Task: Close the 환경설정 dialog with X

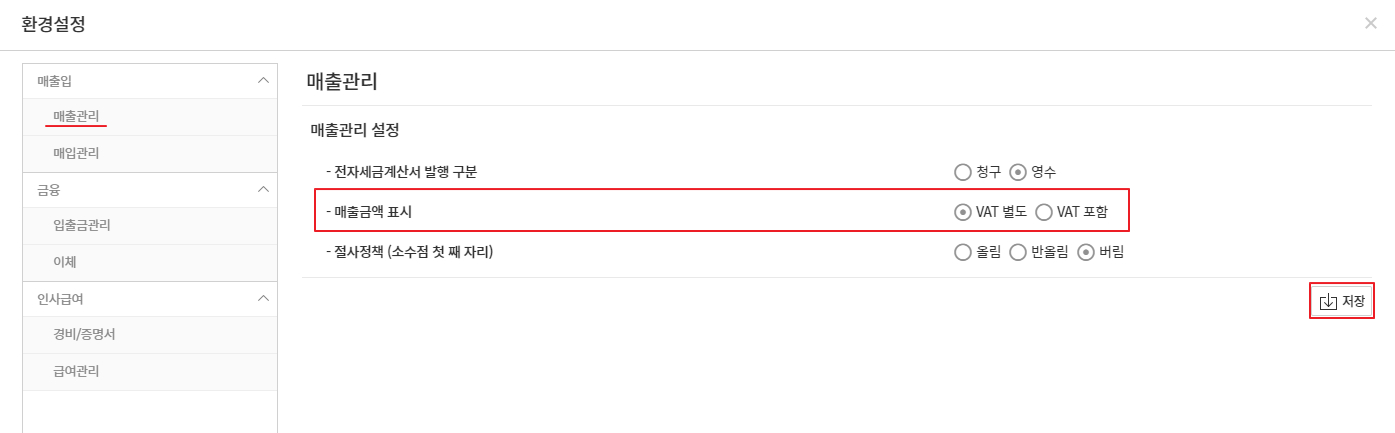Action: coord(1370,23)
